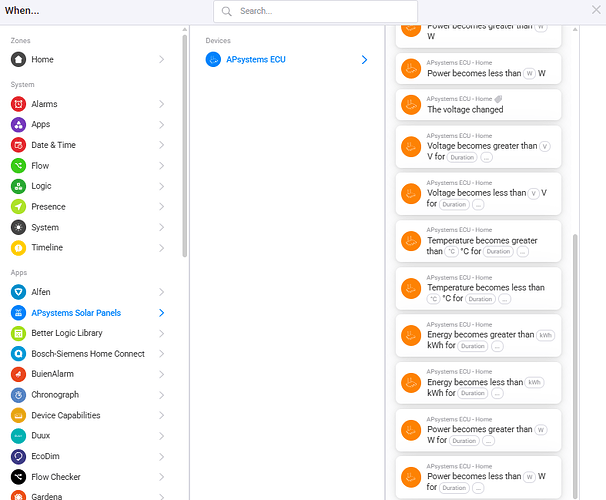Click the Logic icon
606x500 pixels.
[18, 186]
